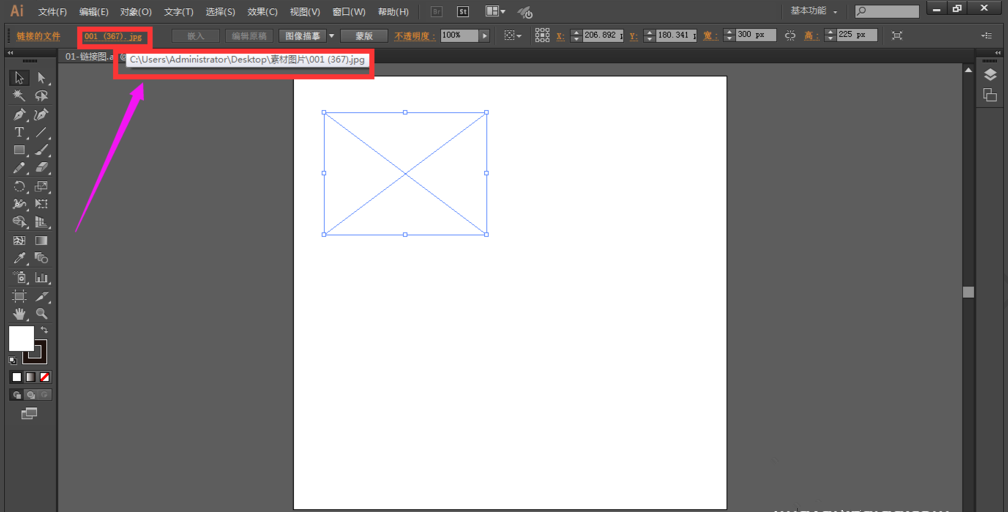Open the 基本功能 workspace dropdown

point(813,12)
